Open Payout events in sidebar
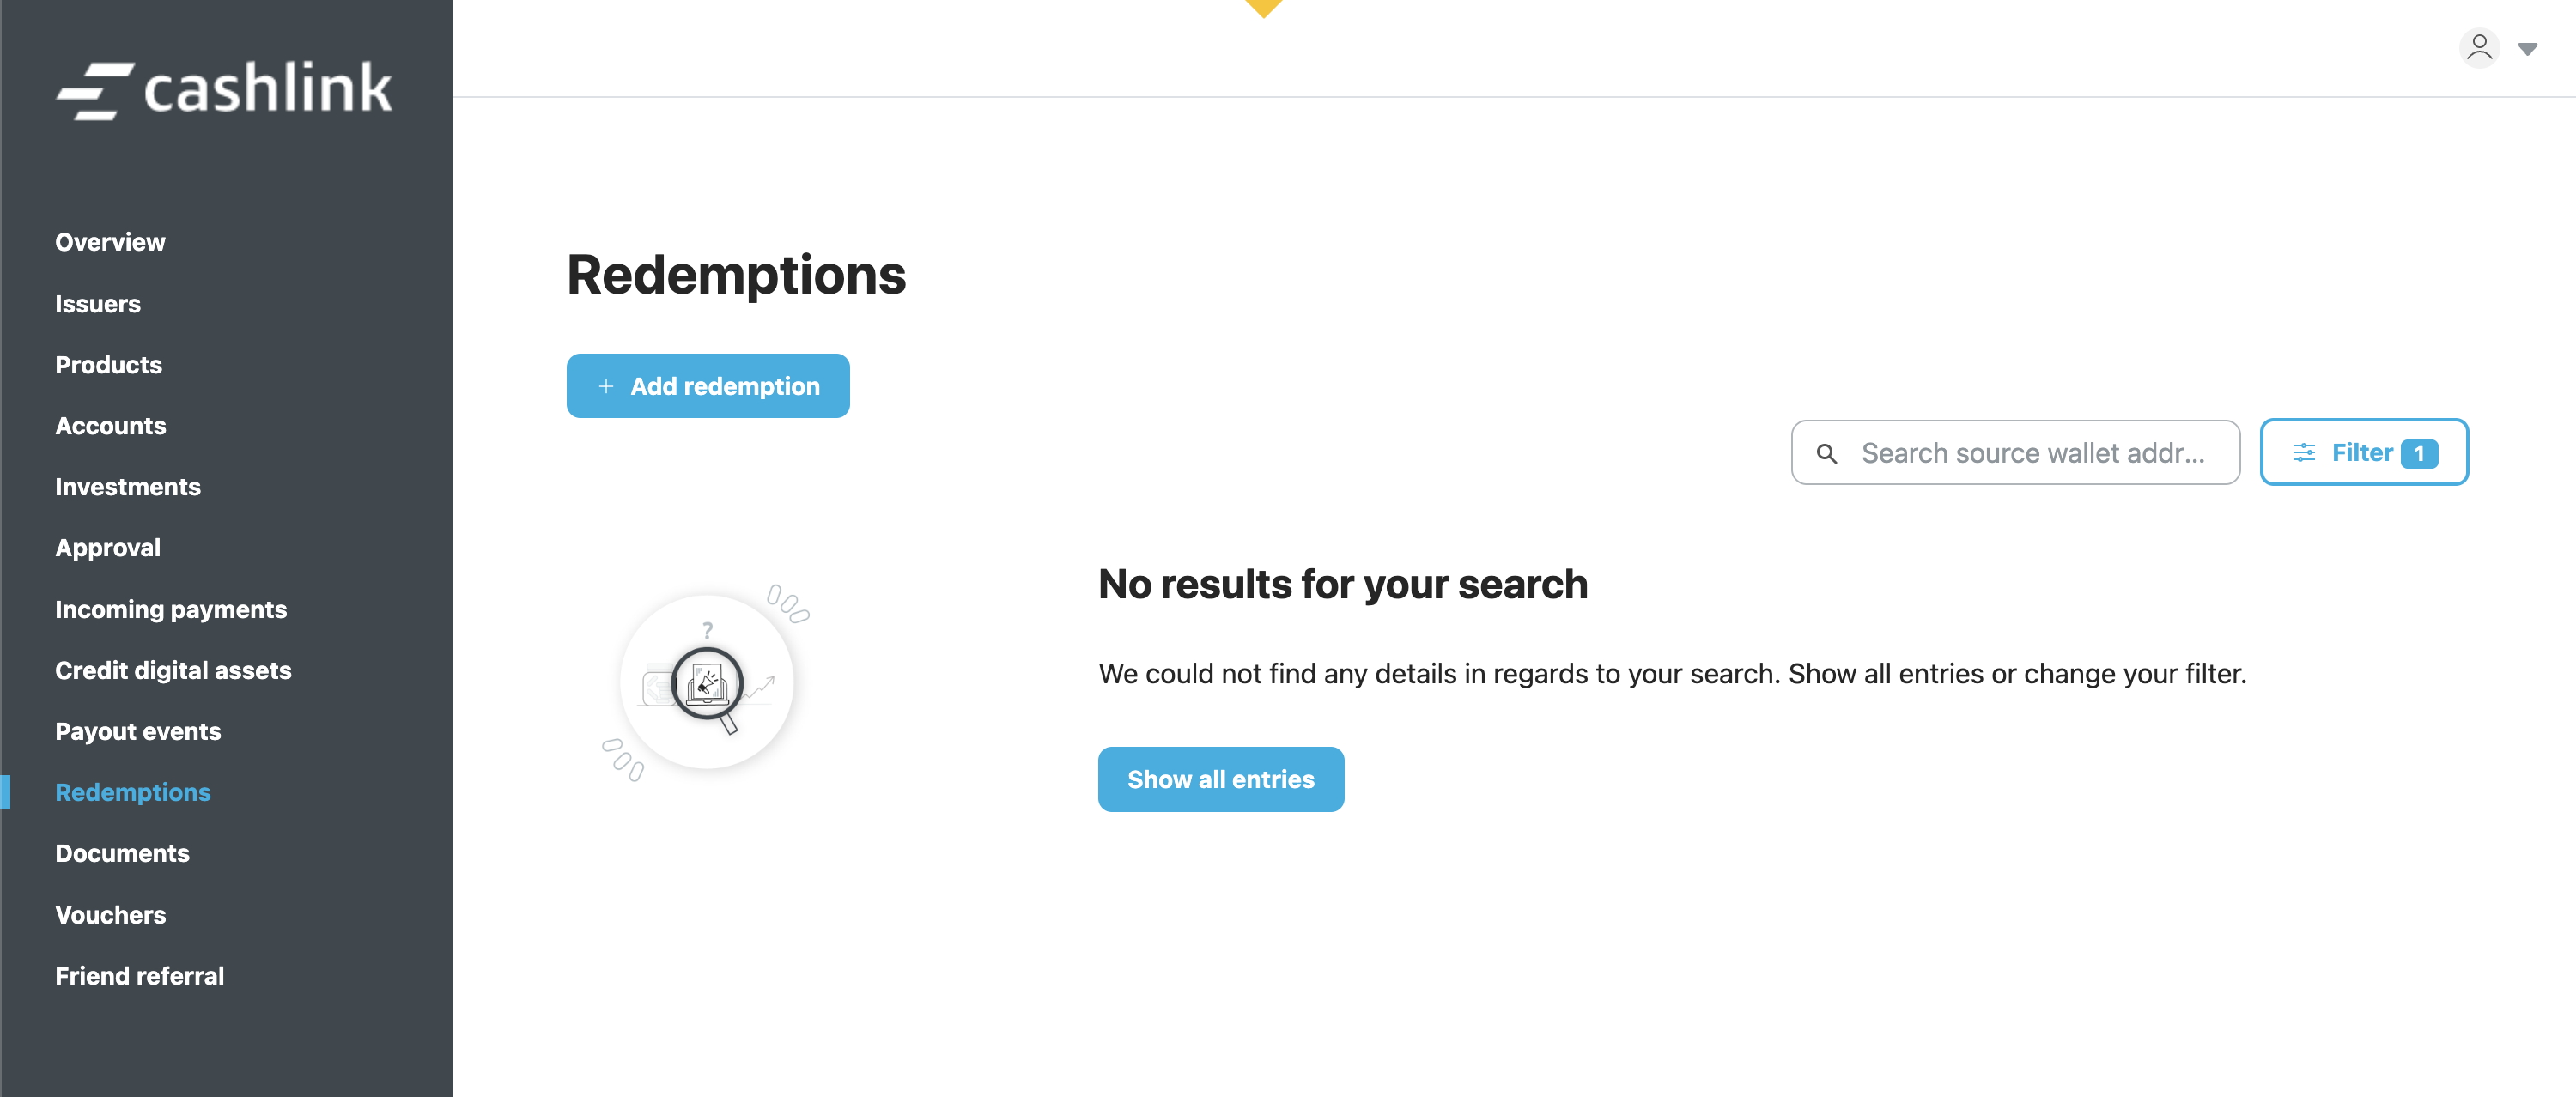Image resolution: width=2576 pixels, height=1097 pixels. pos(138,732)
